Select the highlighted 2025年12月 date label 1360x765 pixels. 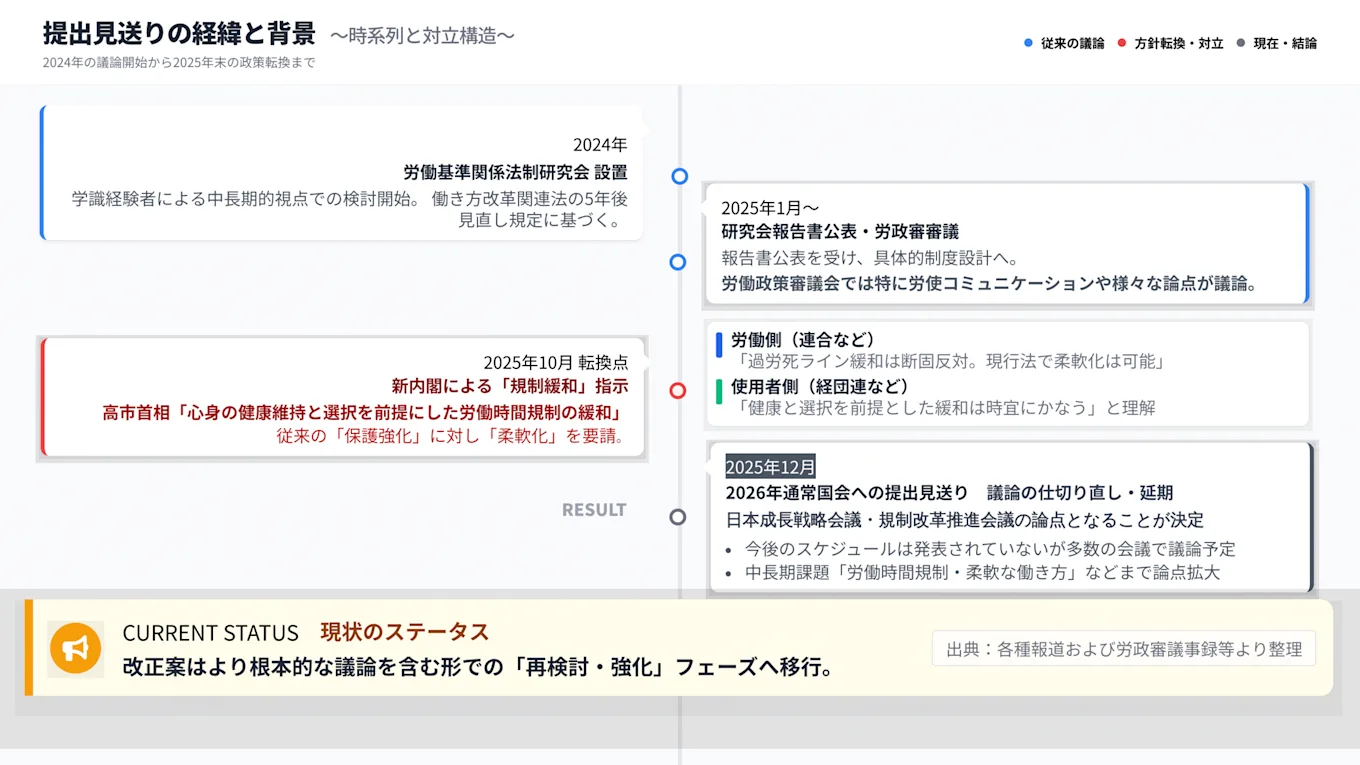click(770, 466)
